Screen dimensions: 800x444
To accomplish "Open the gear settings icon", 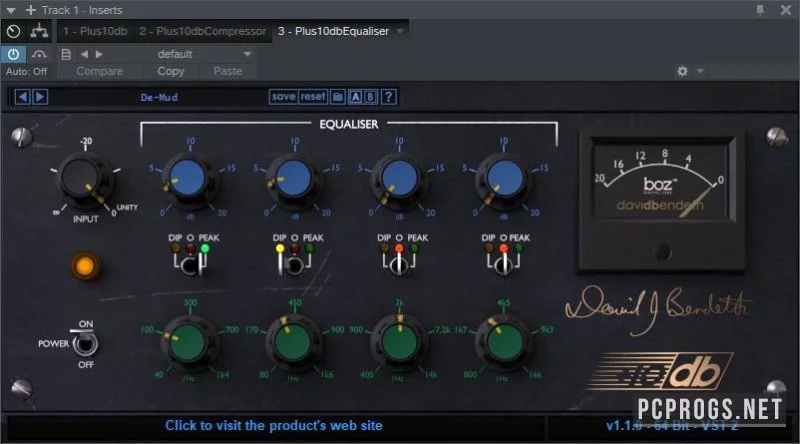I will [x=683, y=71].
